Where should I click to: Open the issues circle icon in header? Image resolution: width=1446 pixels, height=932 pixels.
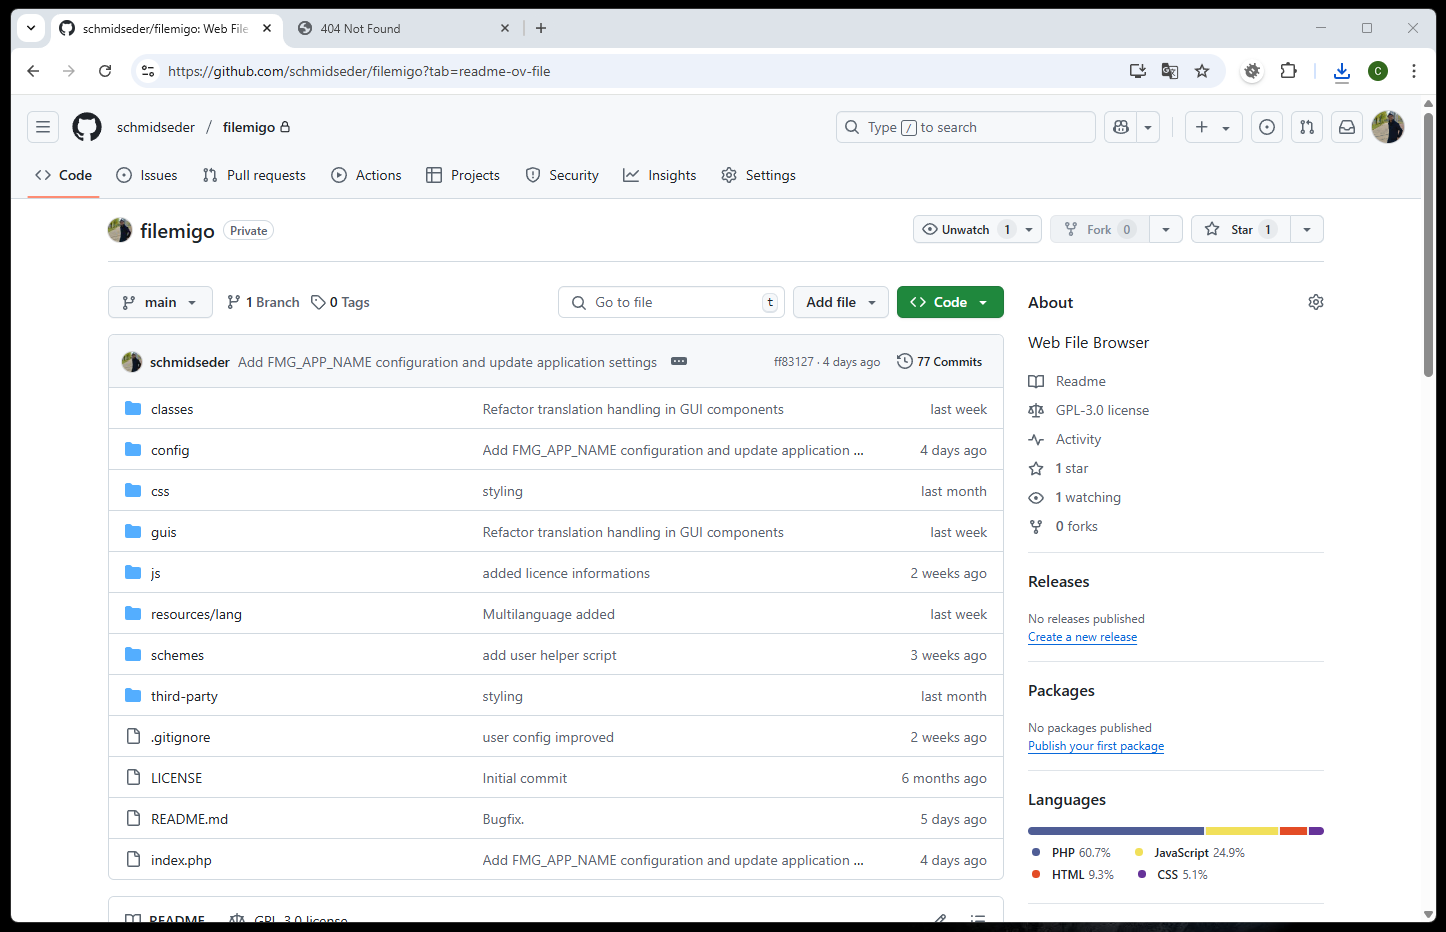click(1267, 127)
